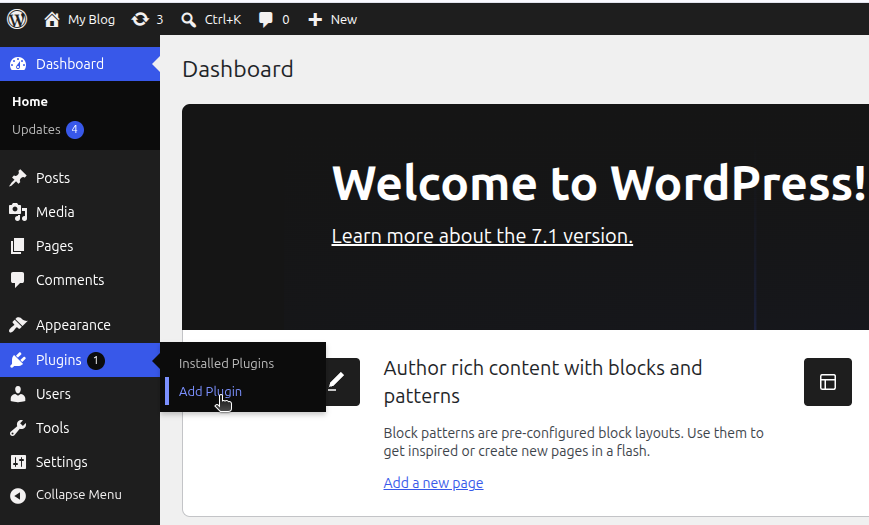Click the Media library icon
The height and width of the screenshot is (525, 869).
pyautogui.click(x=18, y=212)
